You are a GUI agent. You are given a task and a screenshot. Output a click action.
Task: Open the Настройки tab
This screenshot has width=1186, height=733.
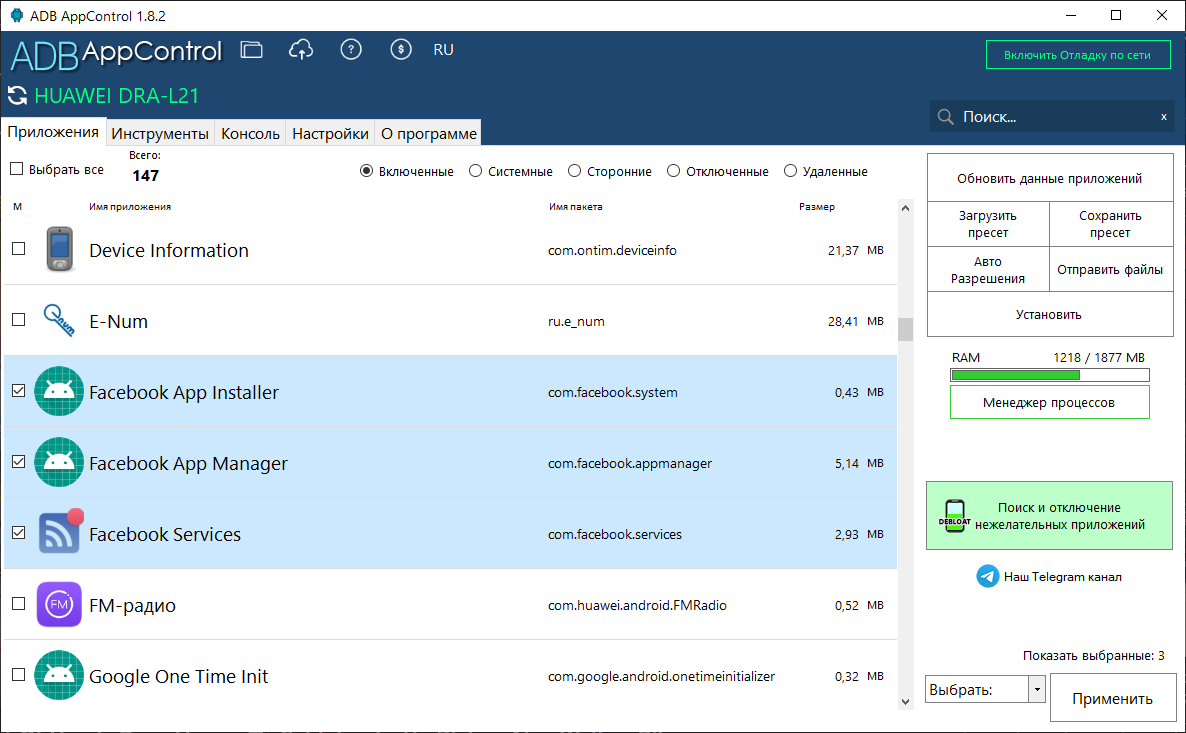(x=331, y=134)
